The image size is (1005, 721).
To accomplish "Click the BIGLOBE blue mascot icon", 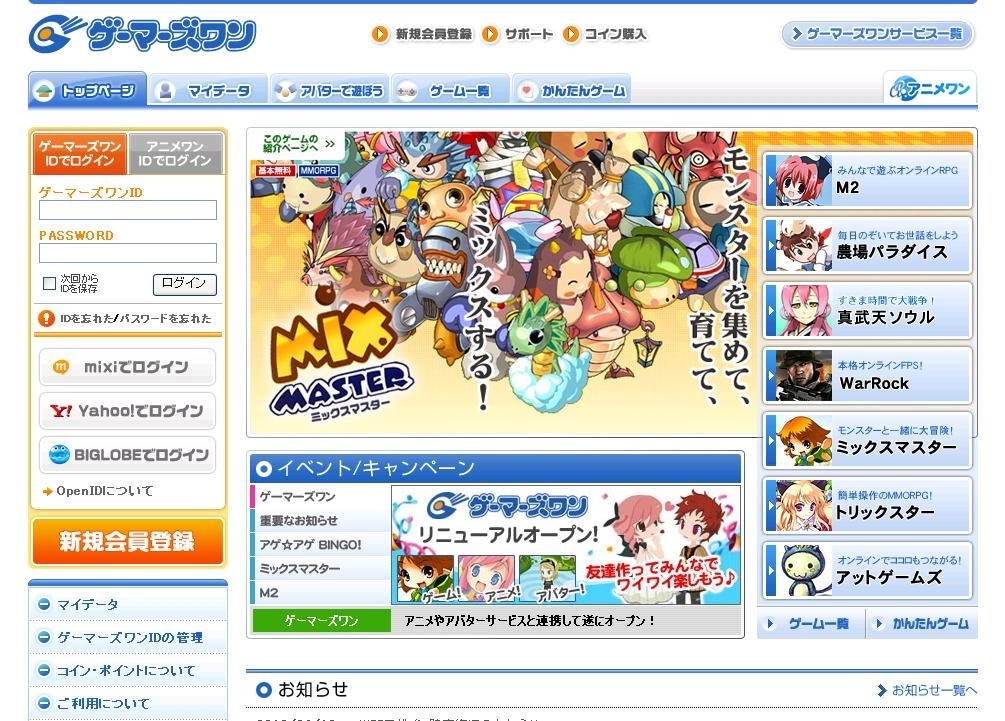I will point(59,454).
